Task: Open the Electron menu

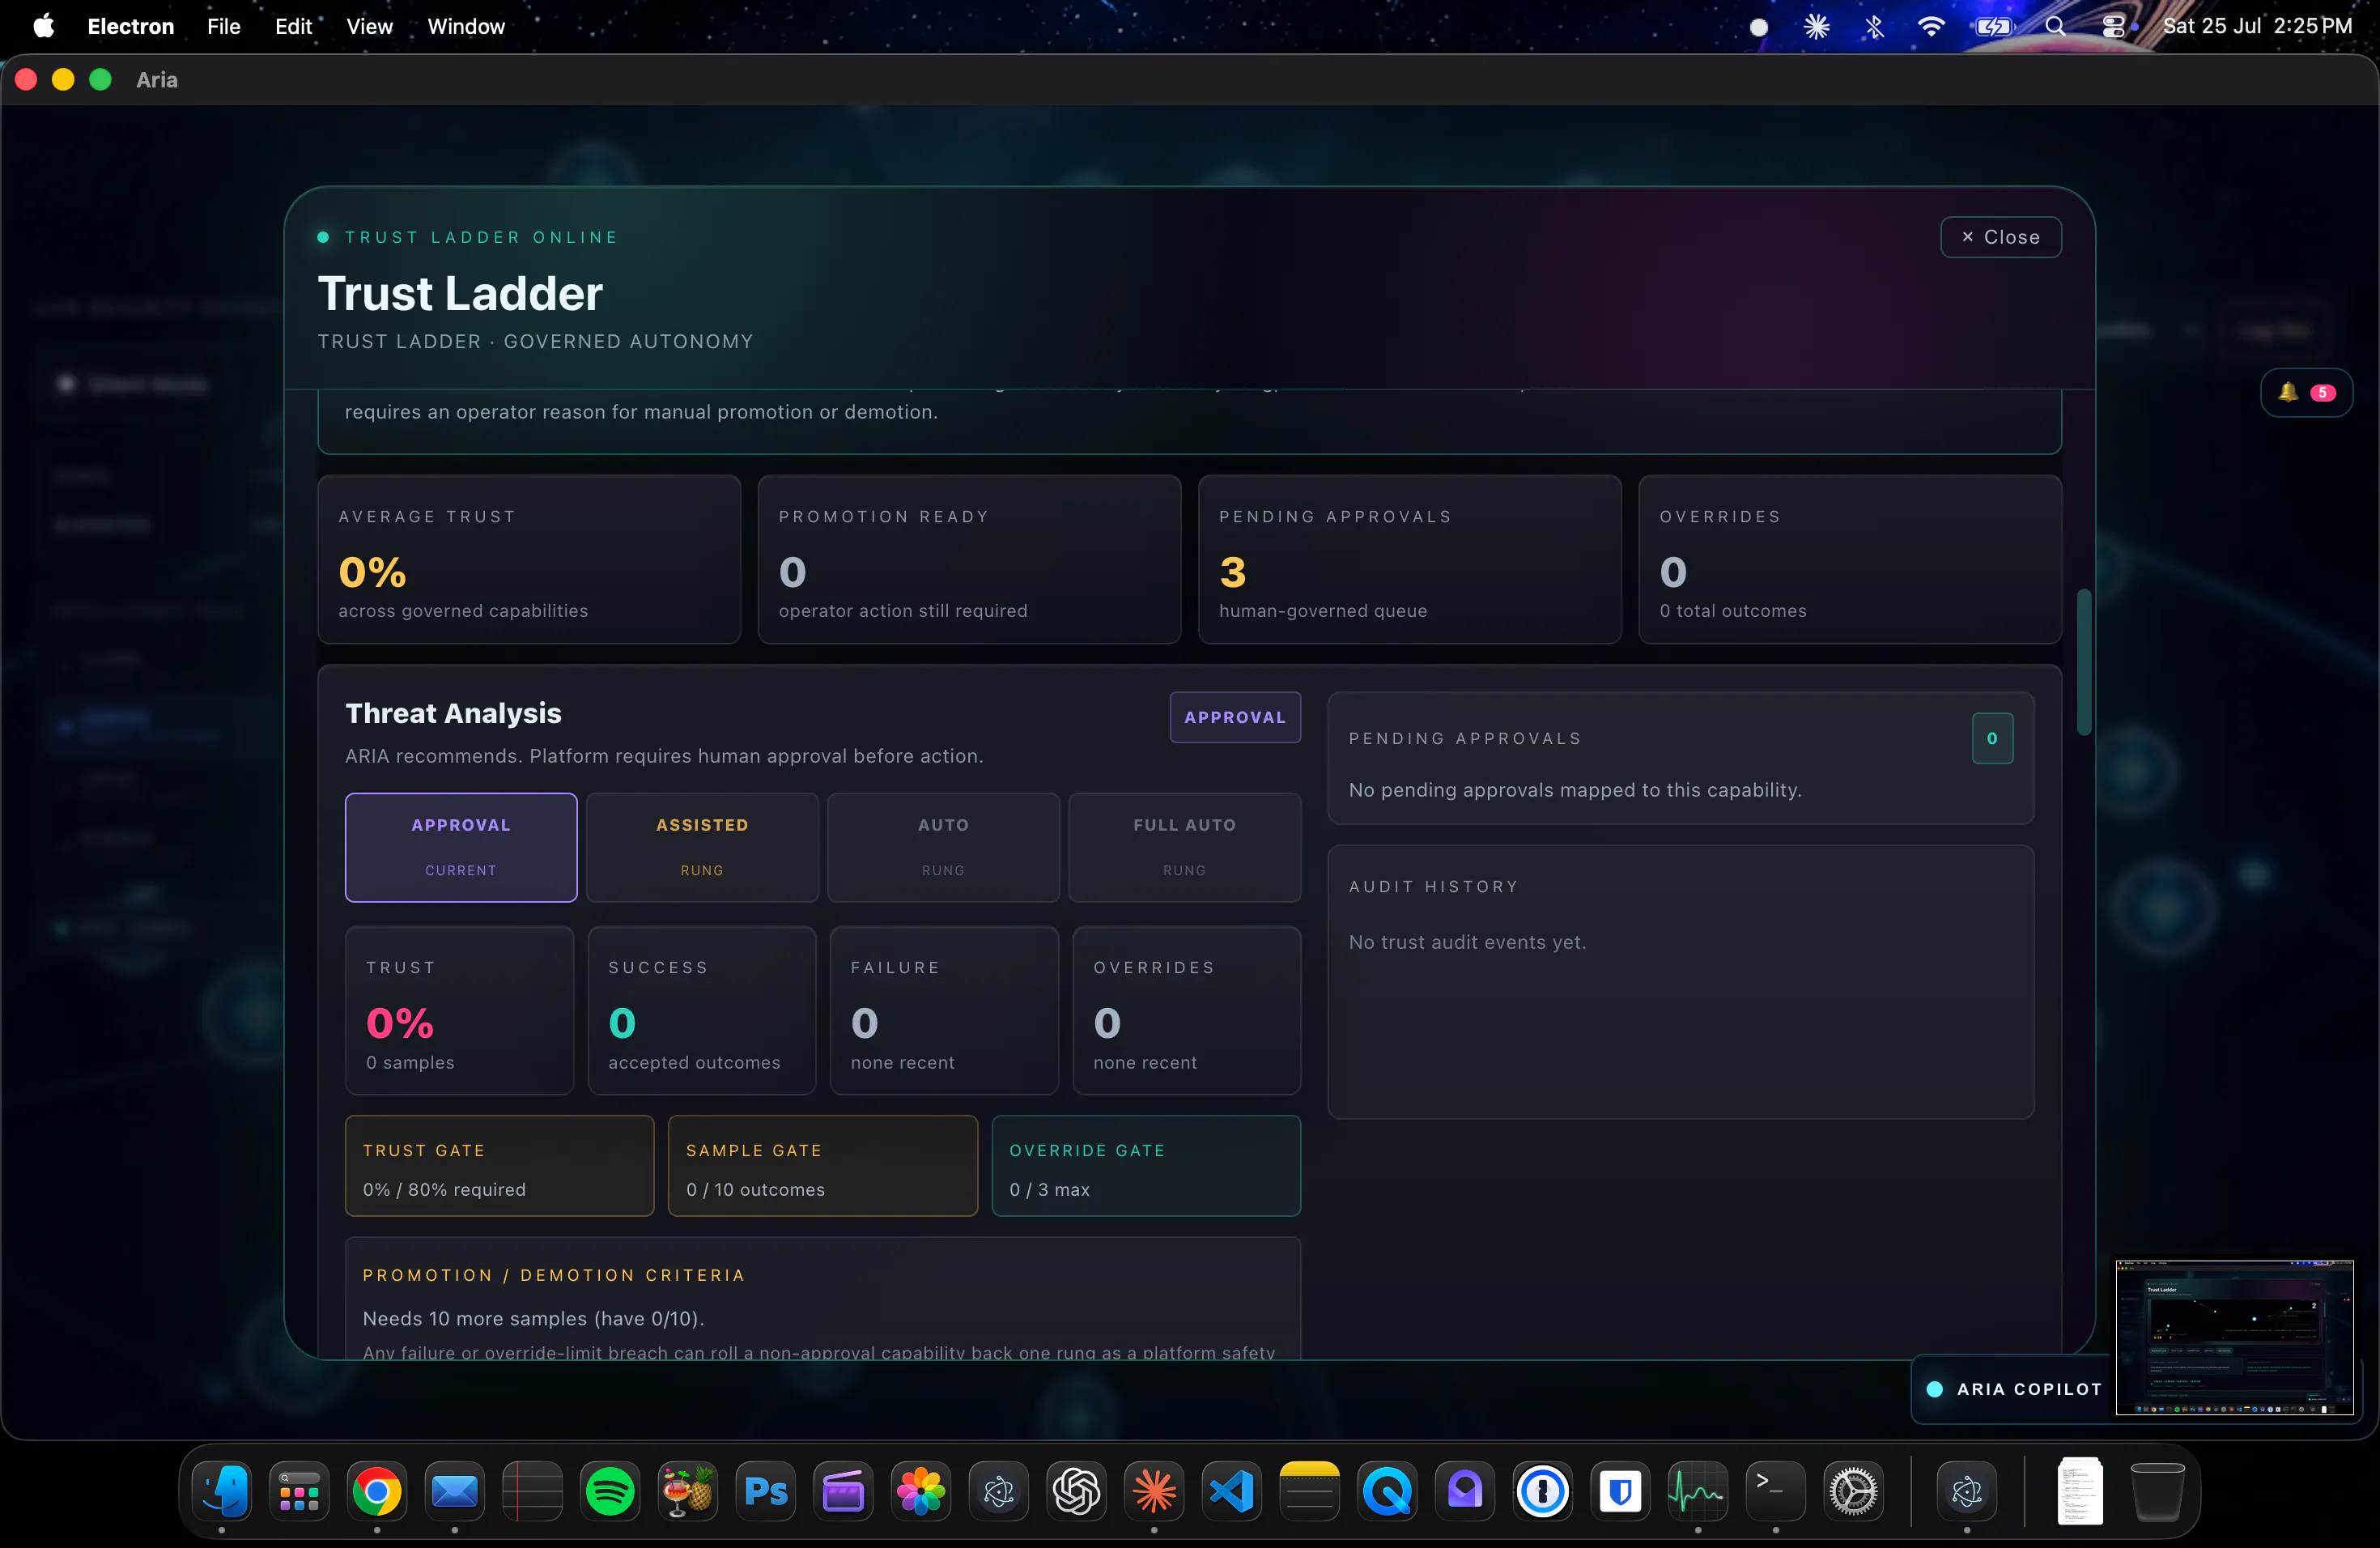Action: click(x=131, y=26)
